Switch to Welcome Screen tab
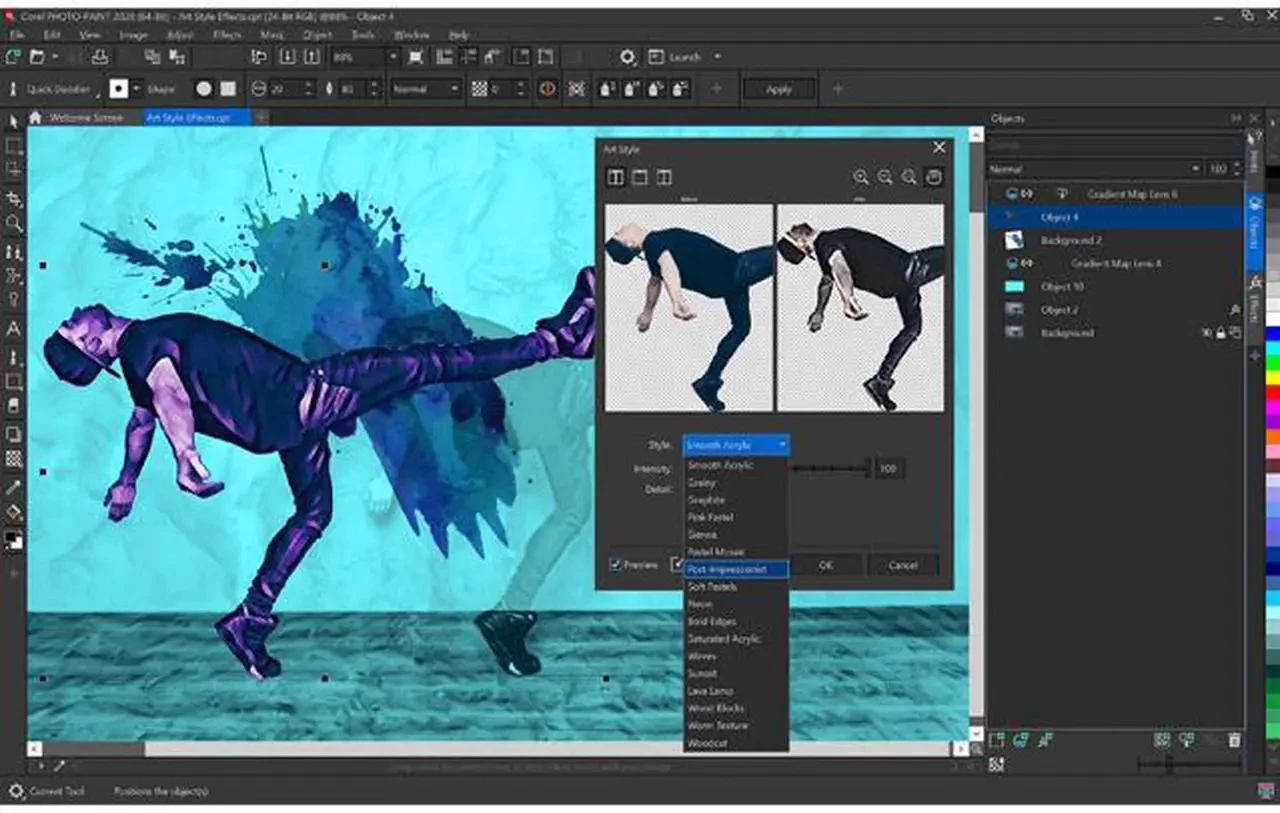 (87, 118)
